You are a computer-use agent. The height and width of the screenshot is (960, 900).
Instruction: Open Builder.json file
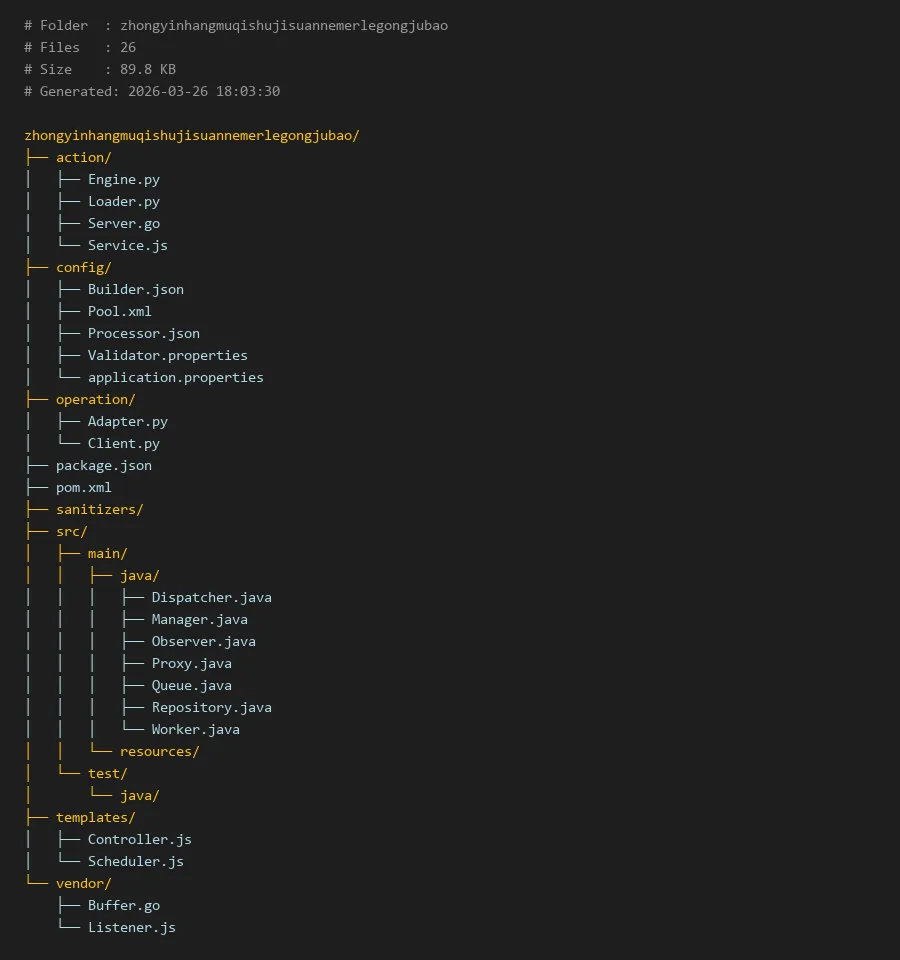coord(135,289)
